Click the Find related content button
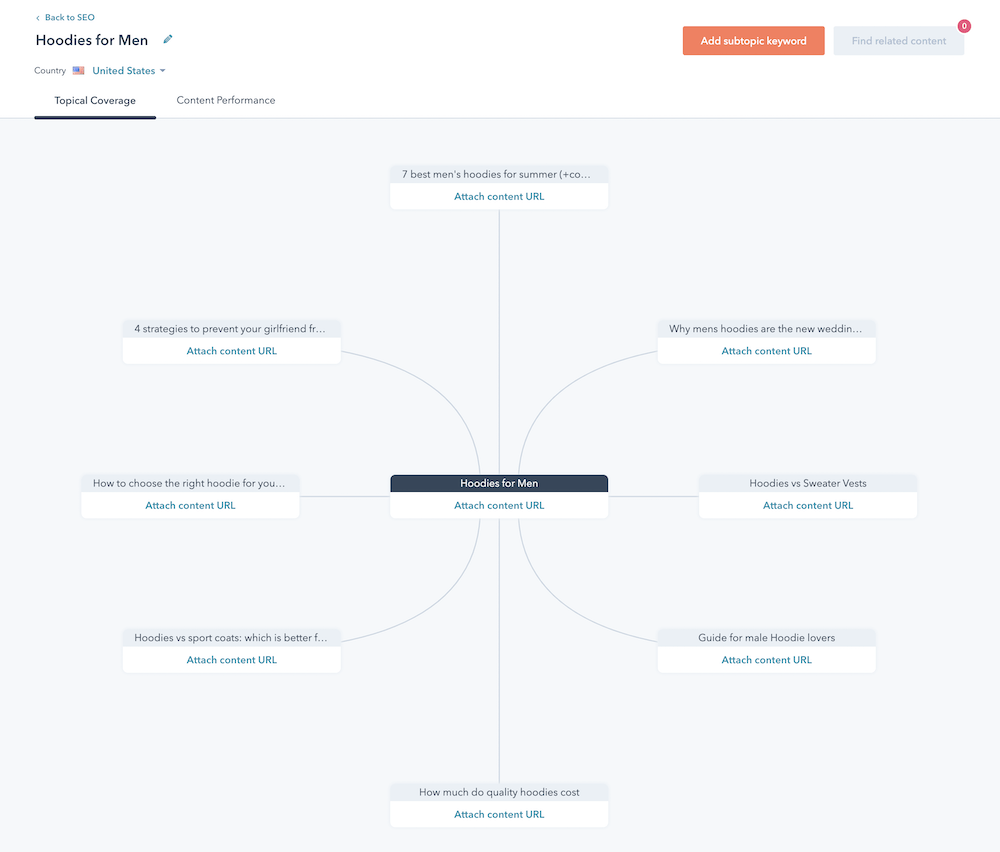The height and width of the screenshot is (852, 1000). 897,40
